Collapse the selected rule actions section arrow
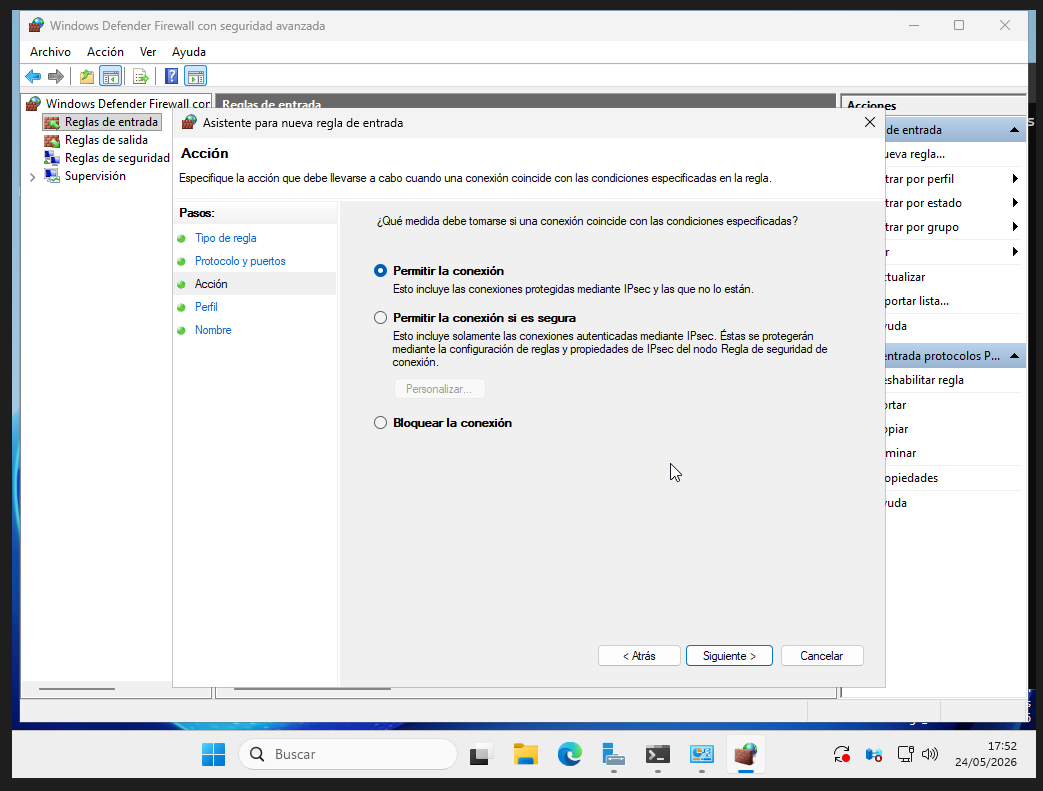The image size is (1043, 791). pyautogui.click(x=1014, y=356)
